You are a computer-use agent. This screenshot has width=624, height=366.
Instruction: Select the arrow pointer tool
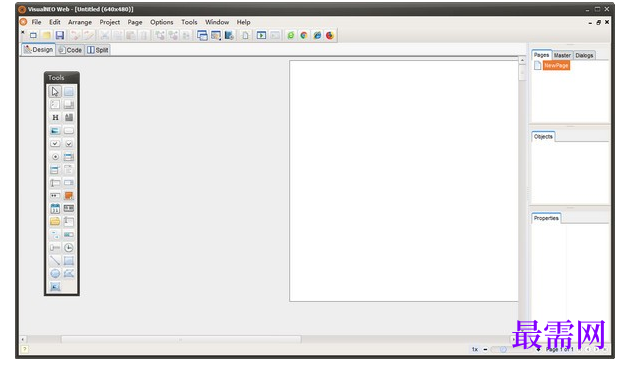click(55, 92)
